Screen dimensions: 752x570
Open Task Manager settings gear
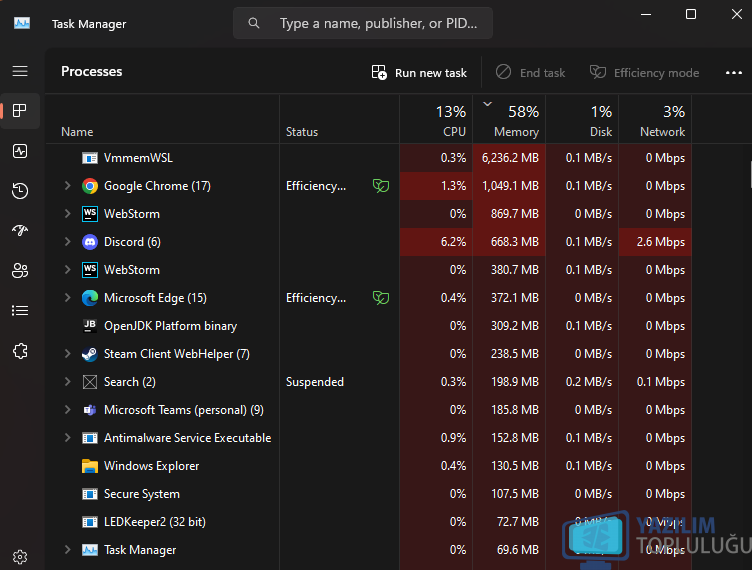(x=20, y=557)
